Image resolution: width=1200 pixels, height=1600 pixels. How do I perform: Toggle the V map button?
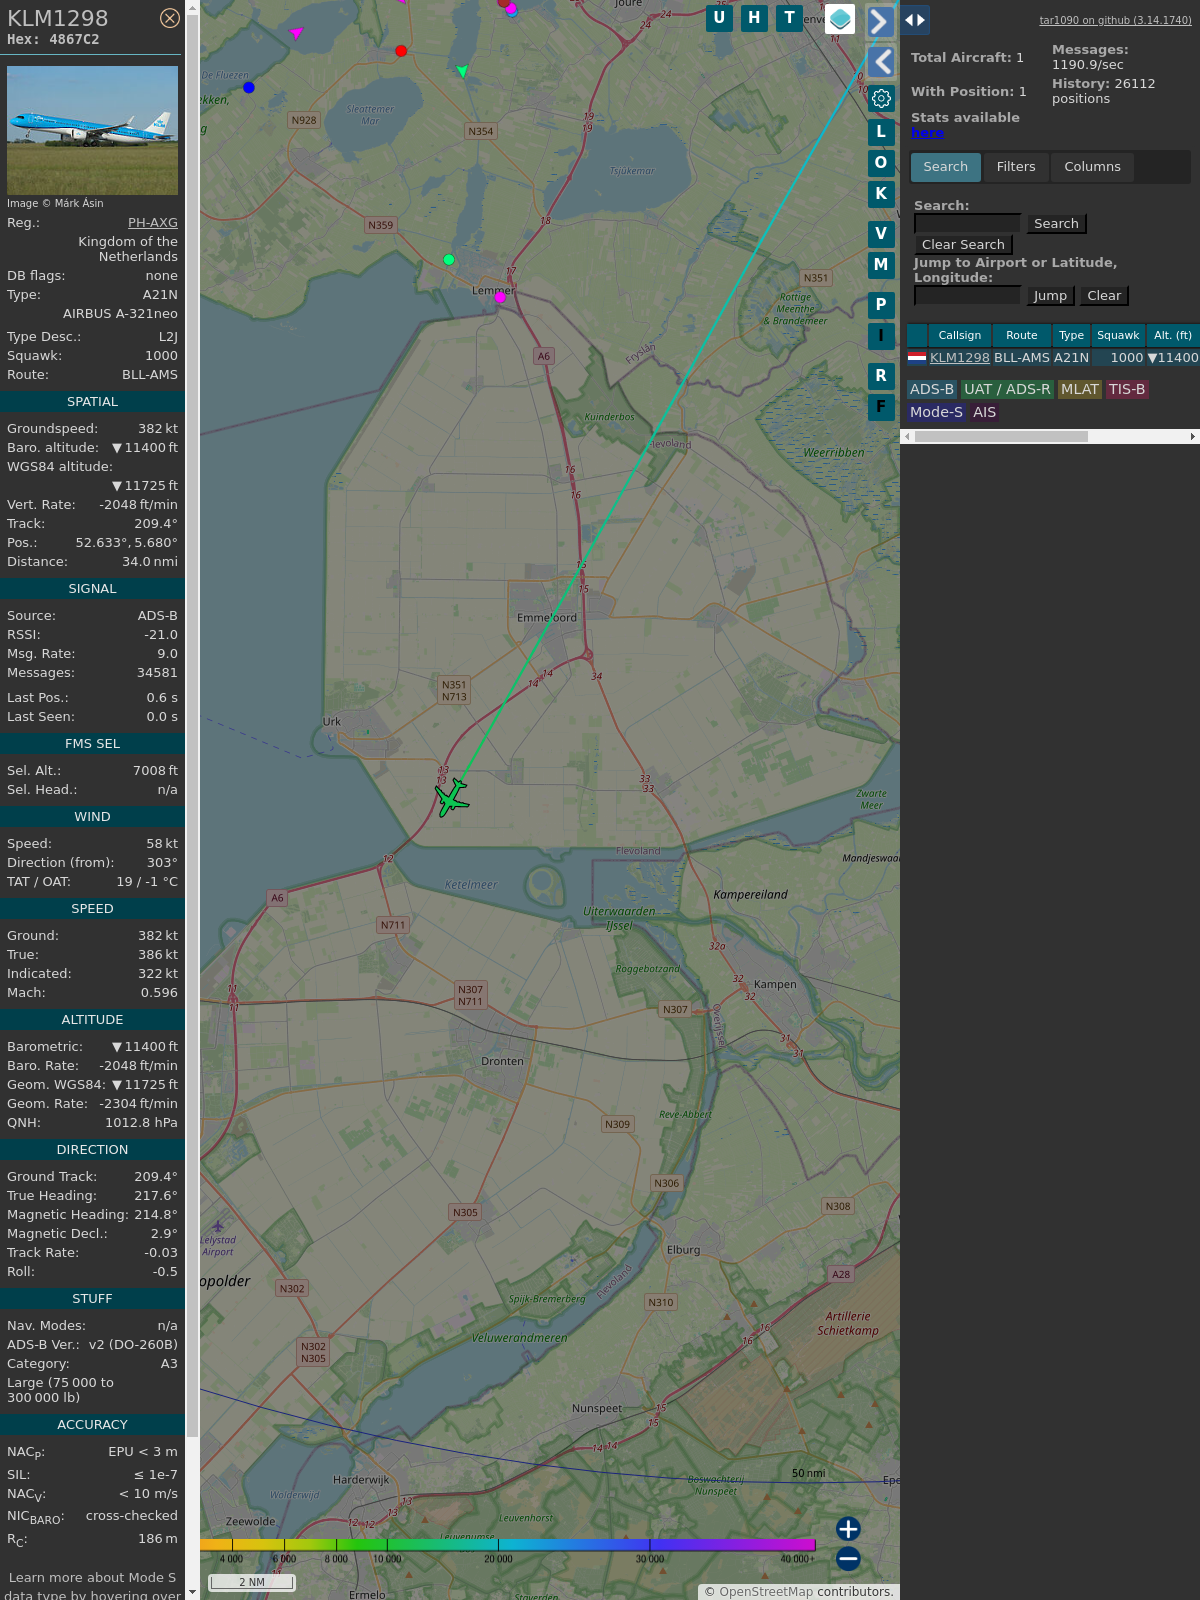[x=881, y=234]
